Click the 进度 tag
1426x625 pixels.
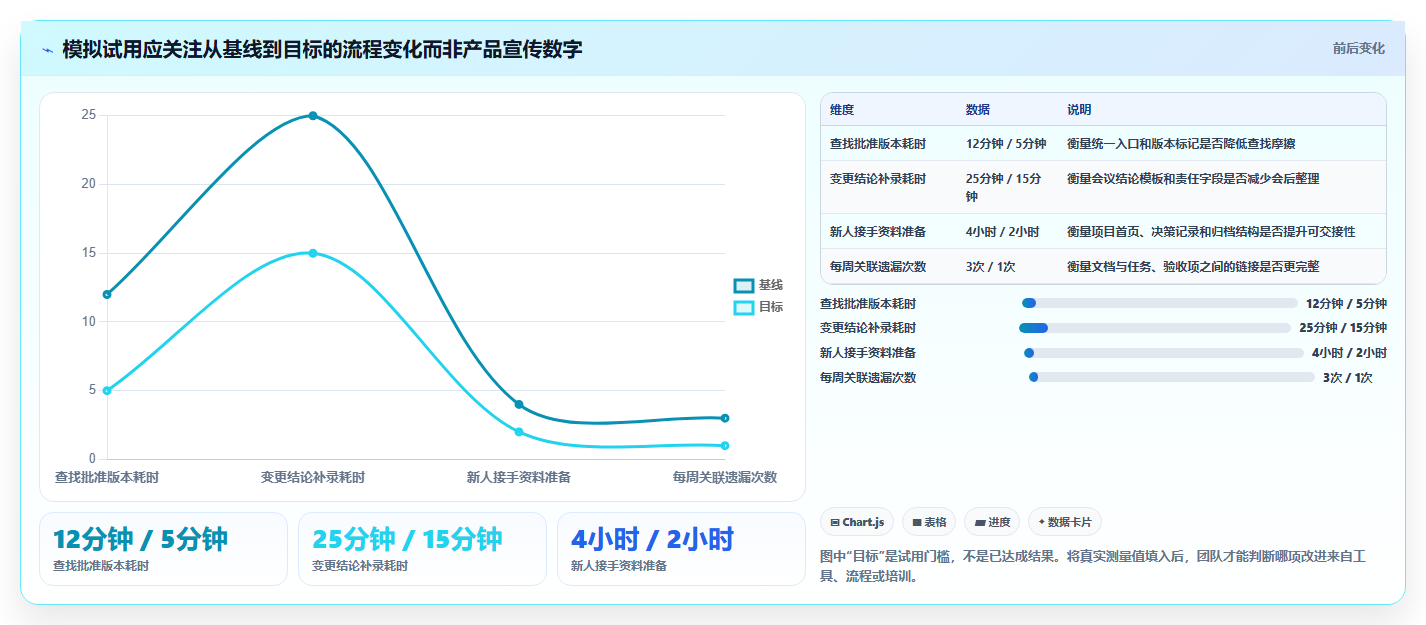992,522
